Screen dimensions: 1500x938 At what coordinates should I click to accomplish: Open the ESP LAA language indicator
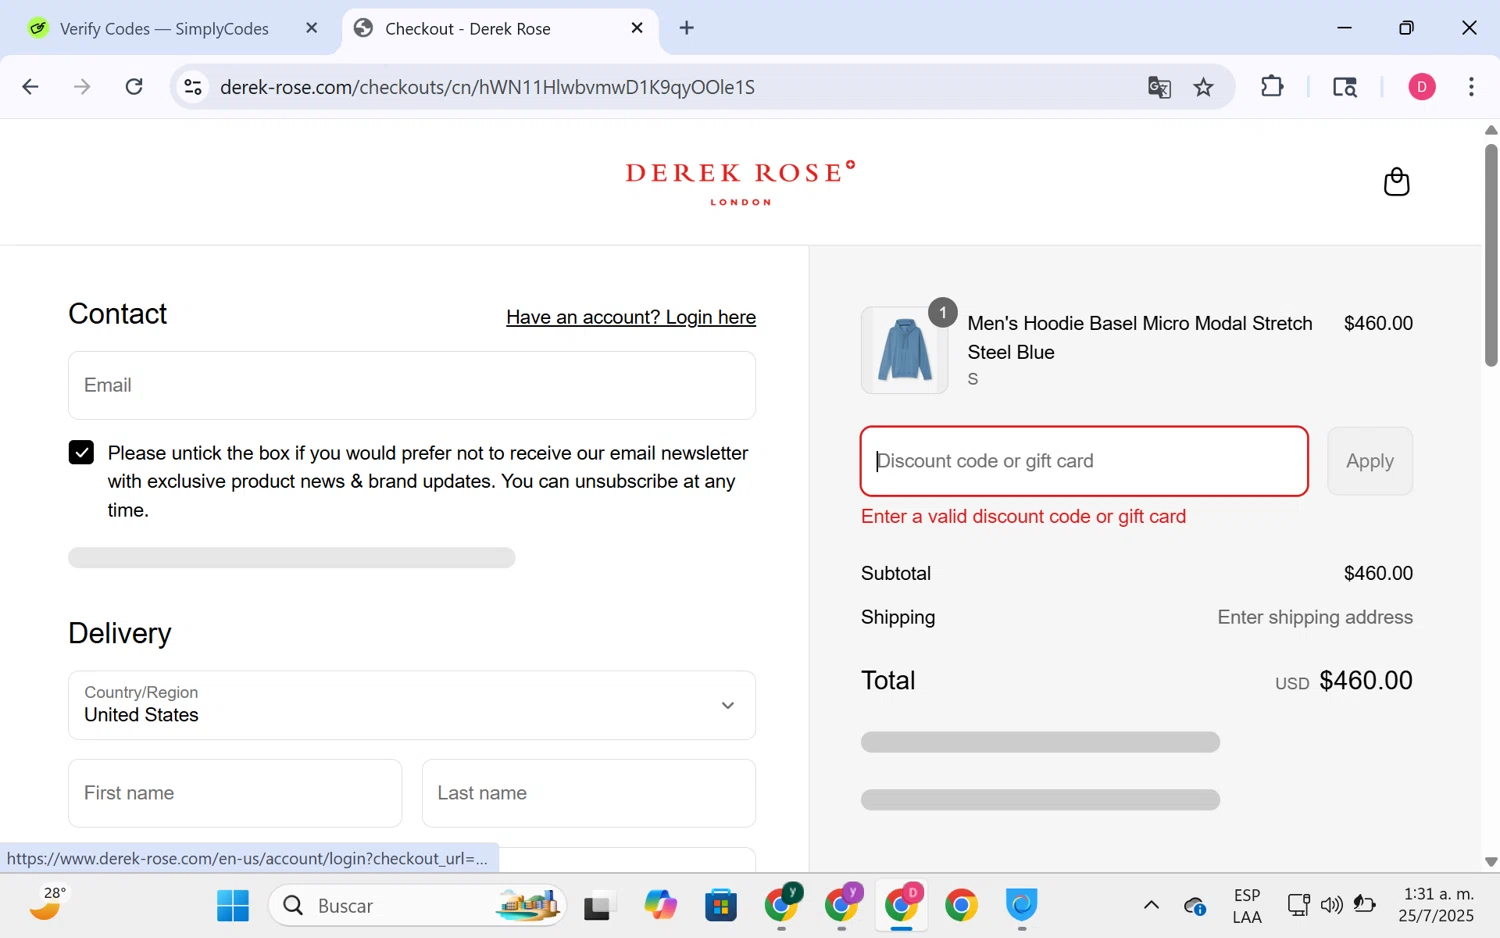[1247, 906]
